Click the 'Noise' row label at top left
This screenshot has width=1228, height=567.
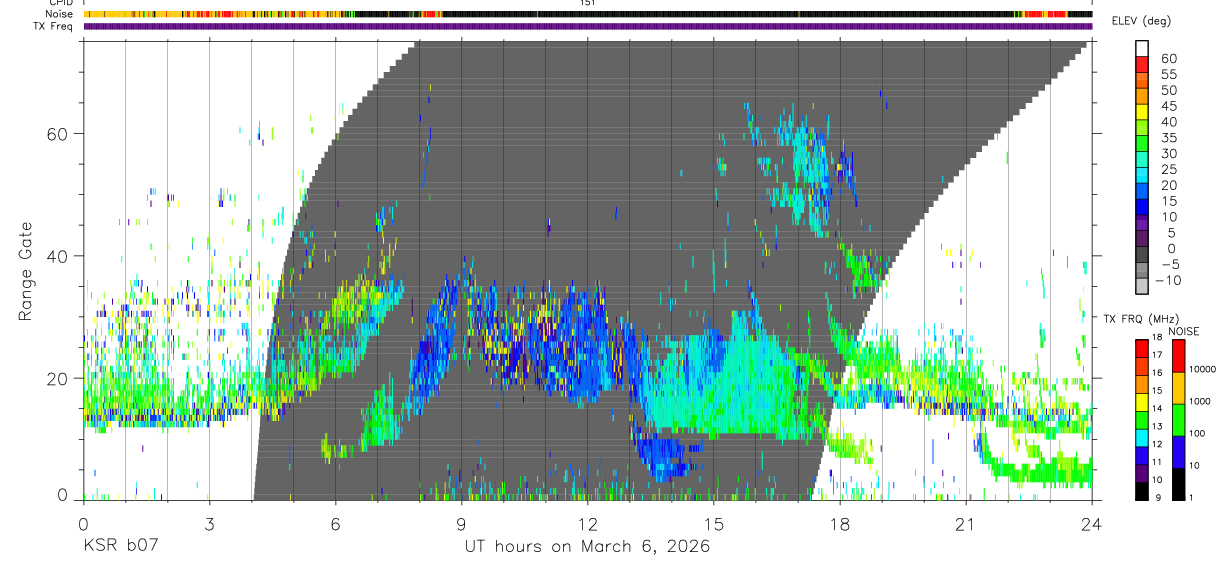[x=60, y=14]
